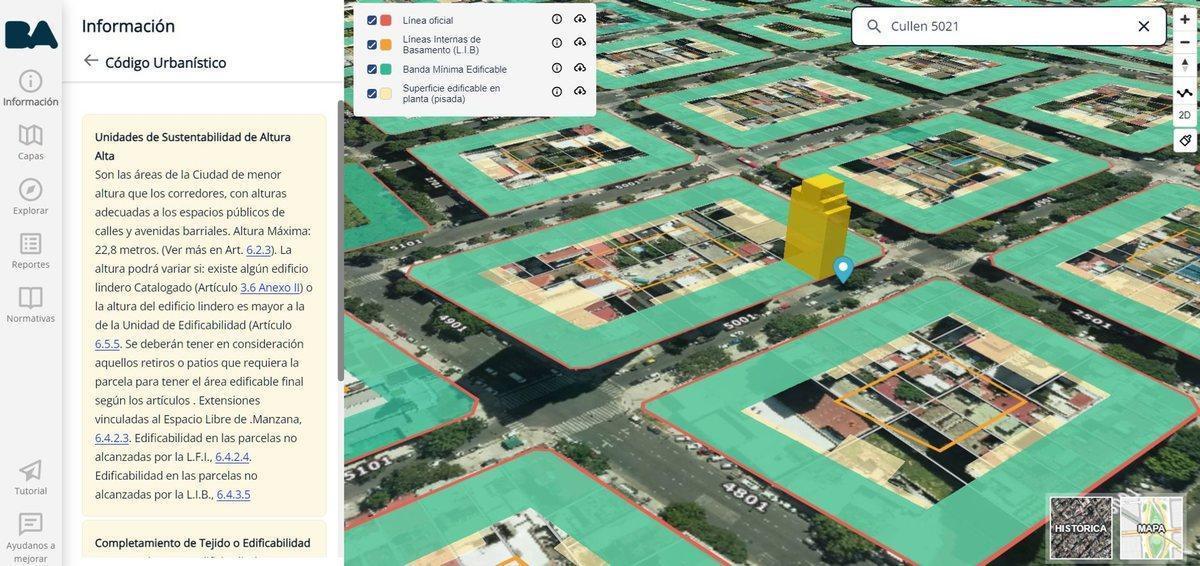Viewport: 1200px width, 566px height.
Task: Click the information panel scrollbar
Action: 340,240
